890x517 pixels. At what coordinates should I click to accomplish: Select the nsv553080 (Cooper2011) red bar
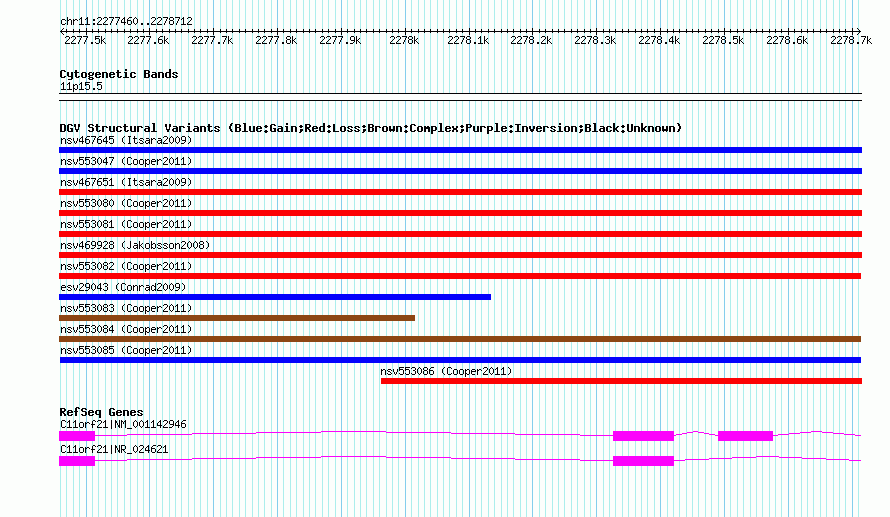point(460,213)
